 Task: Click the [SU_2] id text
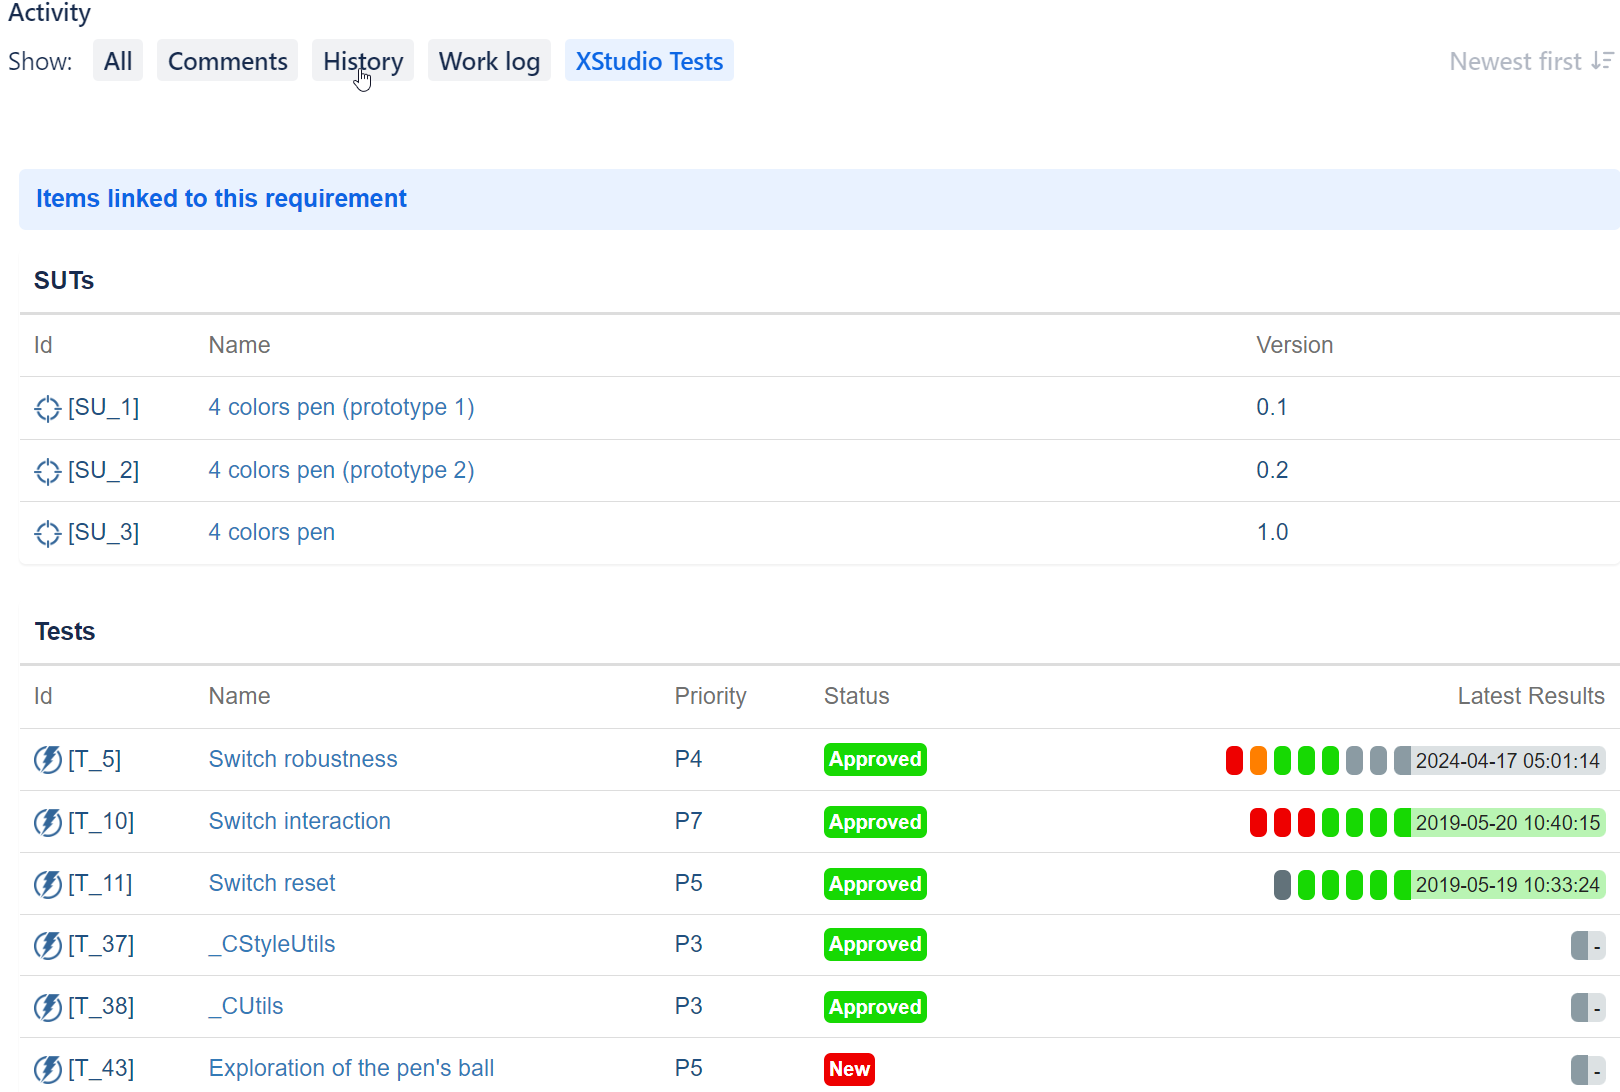click(x=104, y=470)
